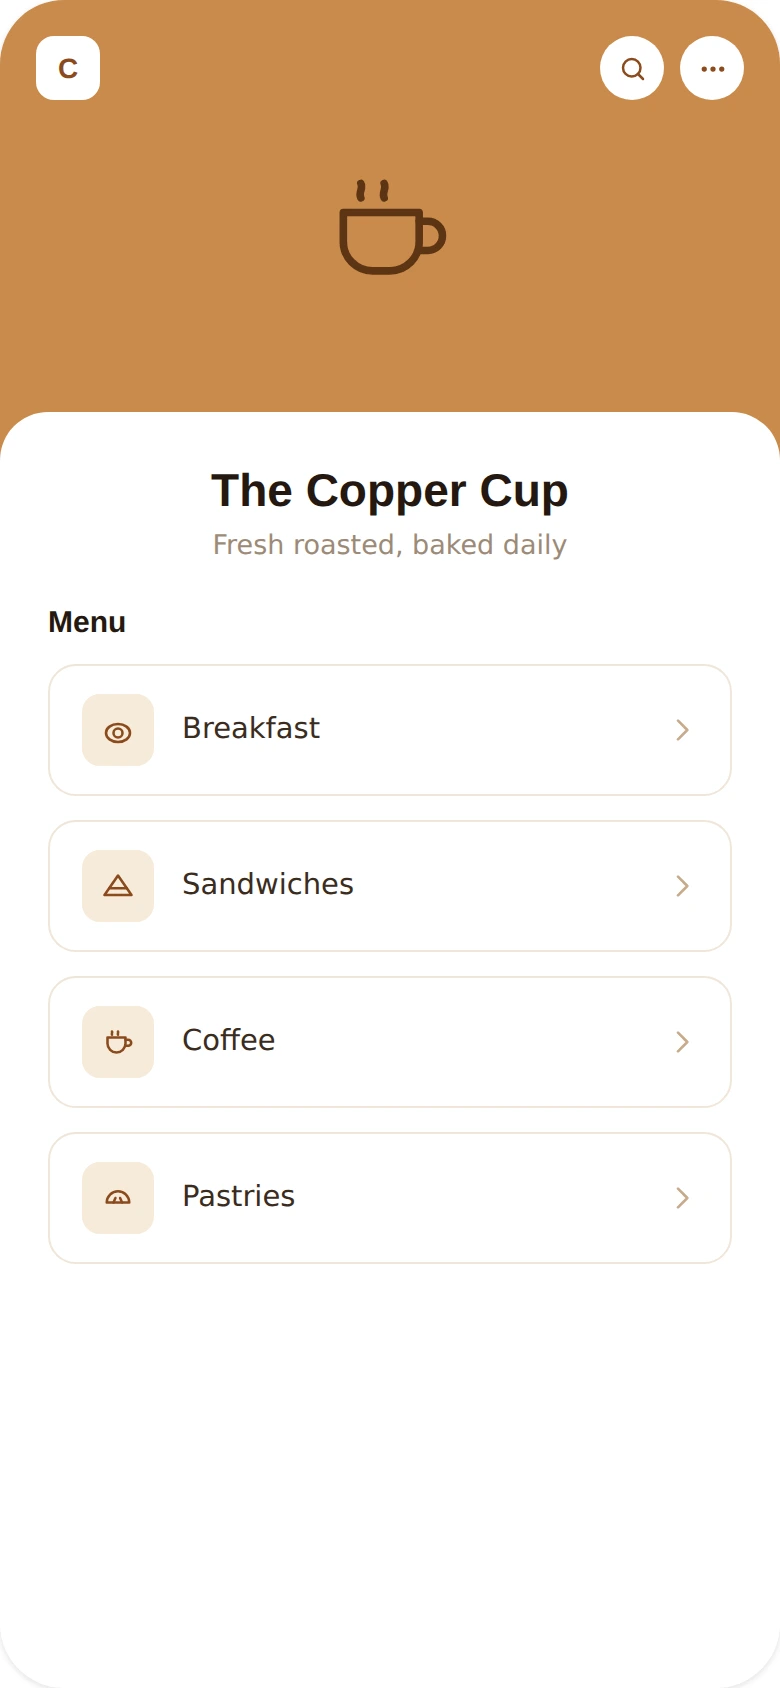Open the Pastries menu label
This screenshot has width=780, height=1688.
coord(239,1196)
